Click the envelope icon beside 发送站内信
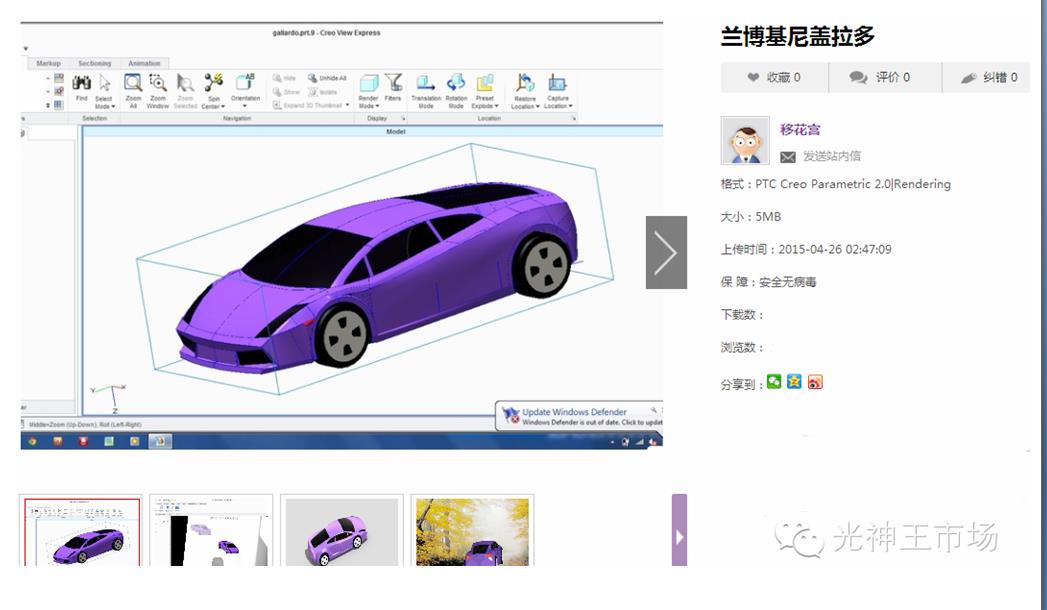 [x=788, y=157]
